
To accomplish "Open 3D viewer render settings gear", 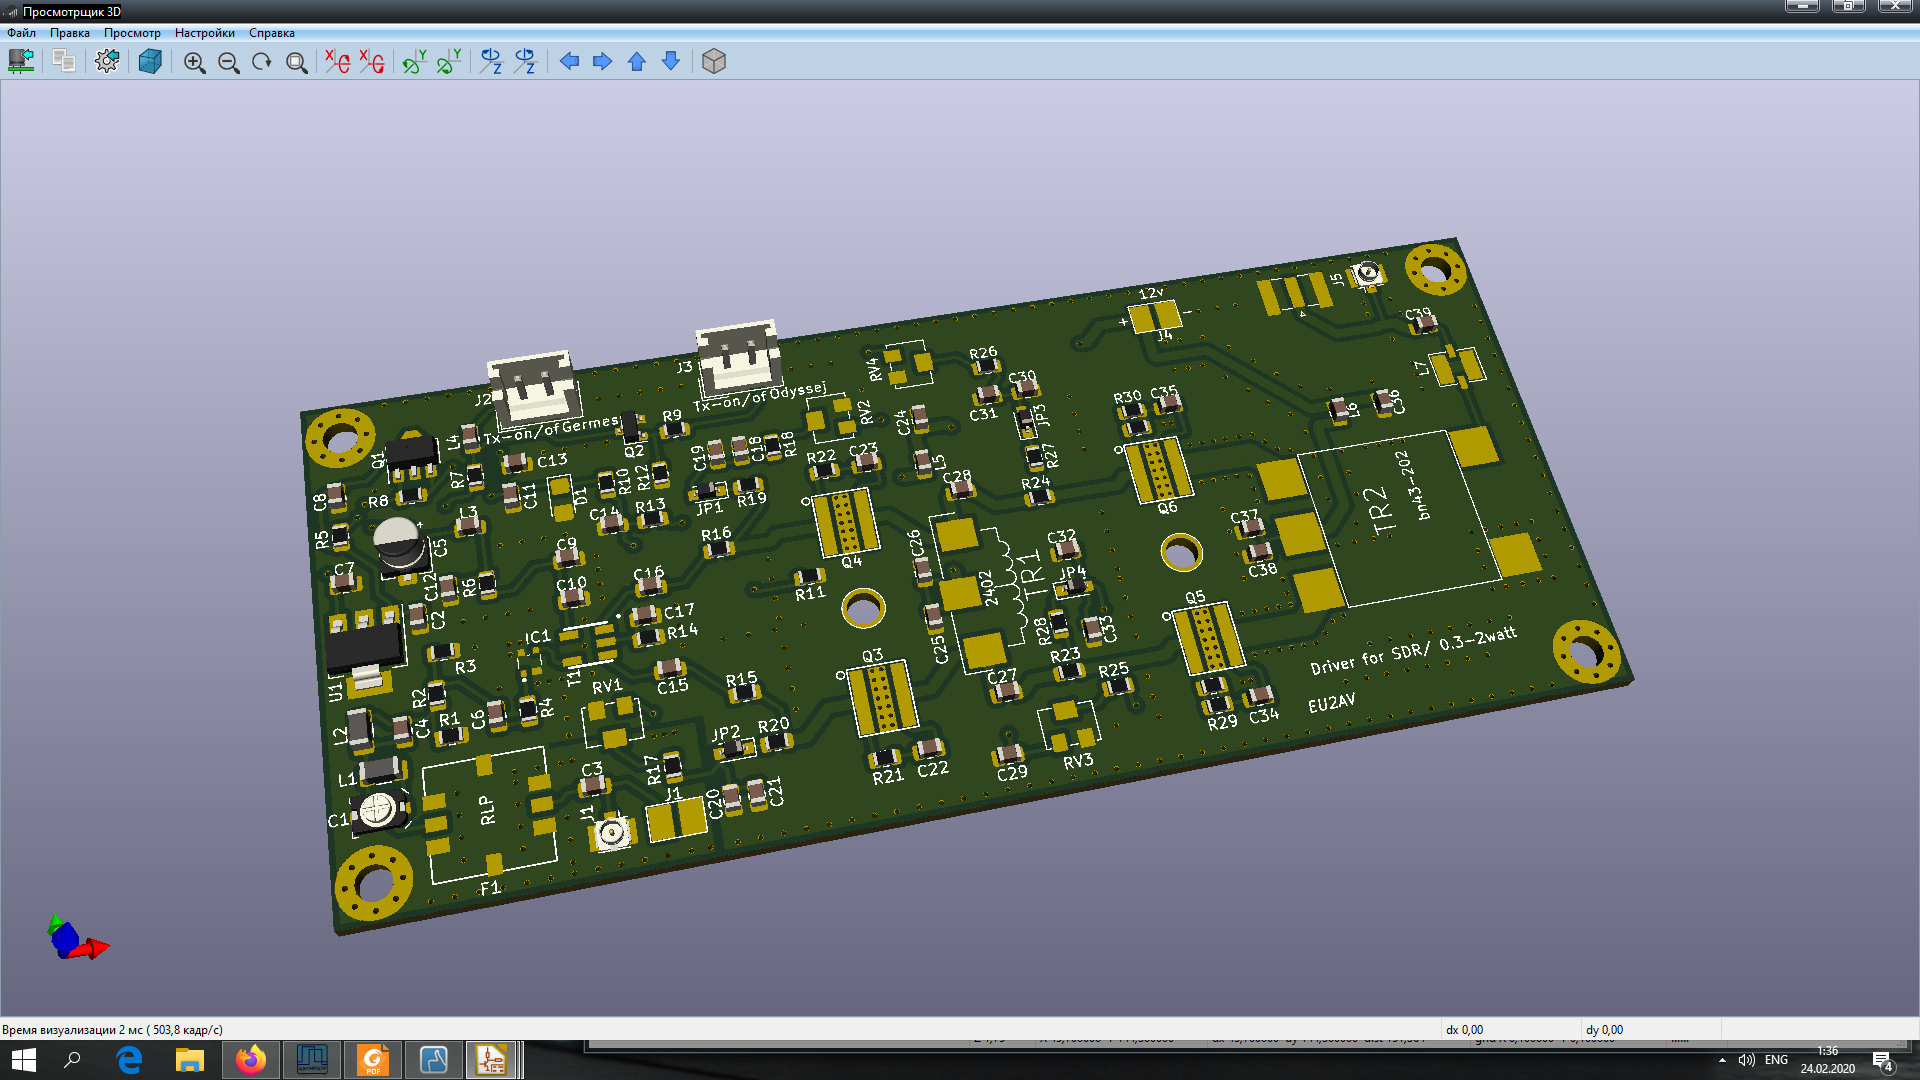I will (107, 61).
